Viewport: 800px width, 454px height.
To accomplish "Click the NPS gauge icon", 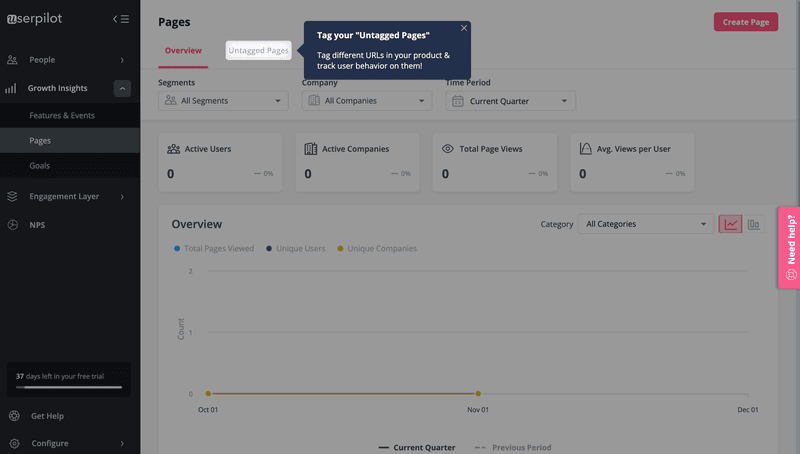I will (13, 225).
